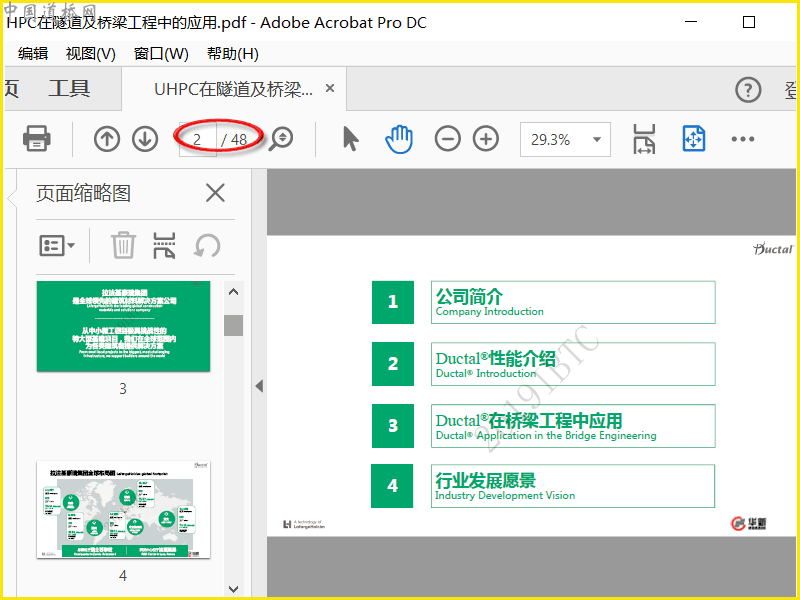Close the UHPC document tab
800x600 pixels.
pyautogui.click(x=330, y=88)
